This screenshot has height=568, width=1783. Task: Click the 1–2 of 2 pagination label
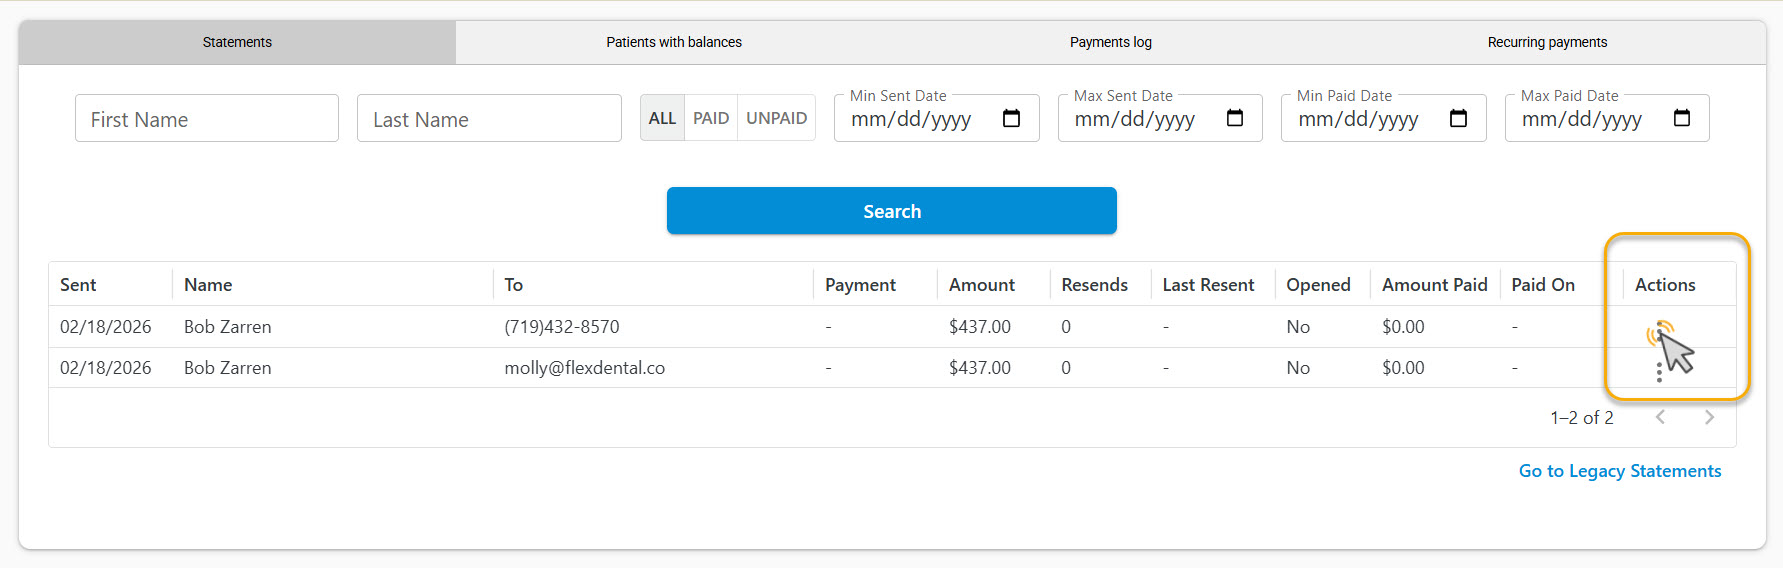(1582, 418)
